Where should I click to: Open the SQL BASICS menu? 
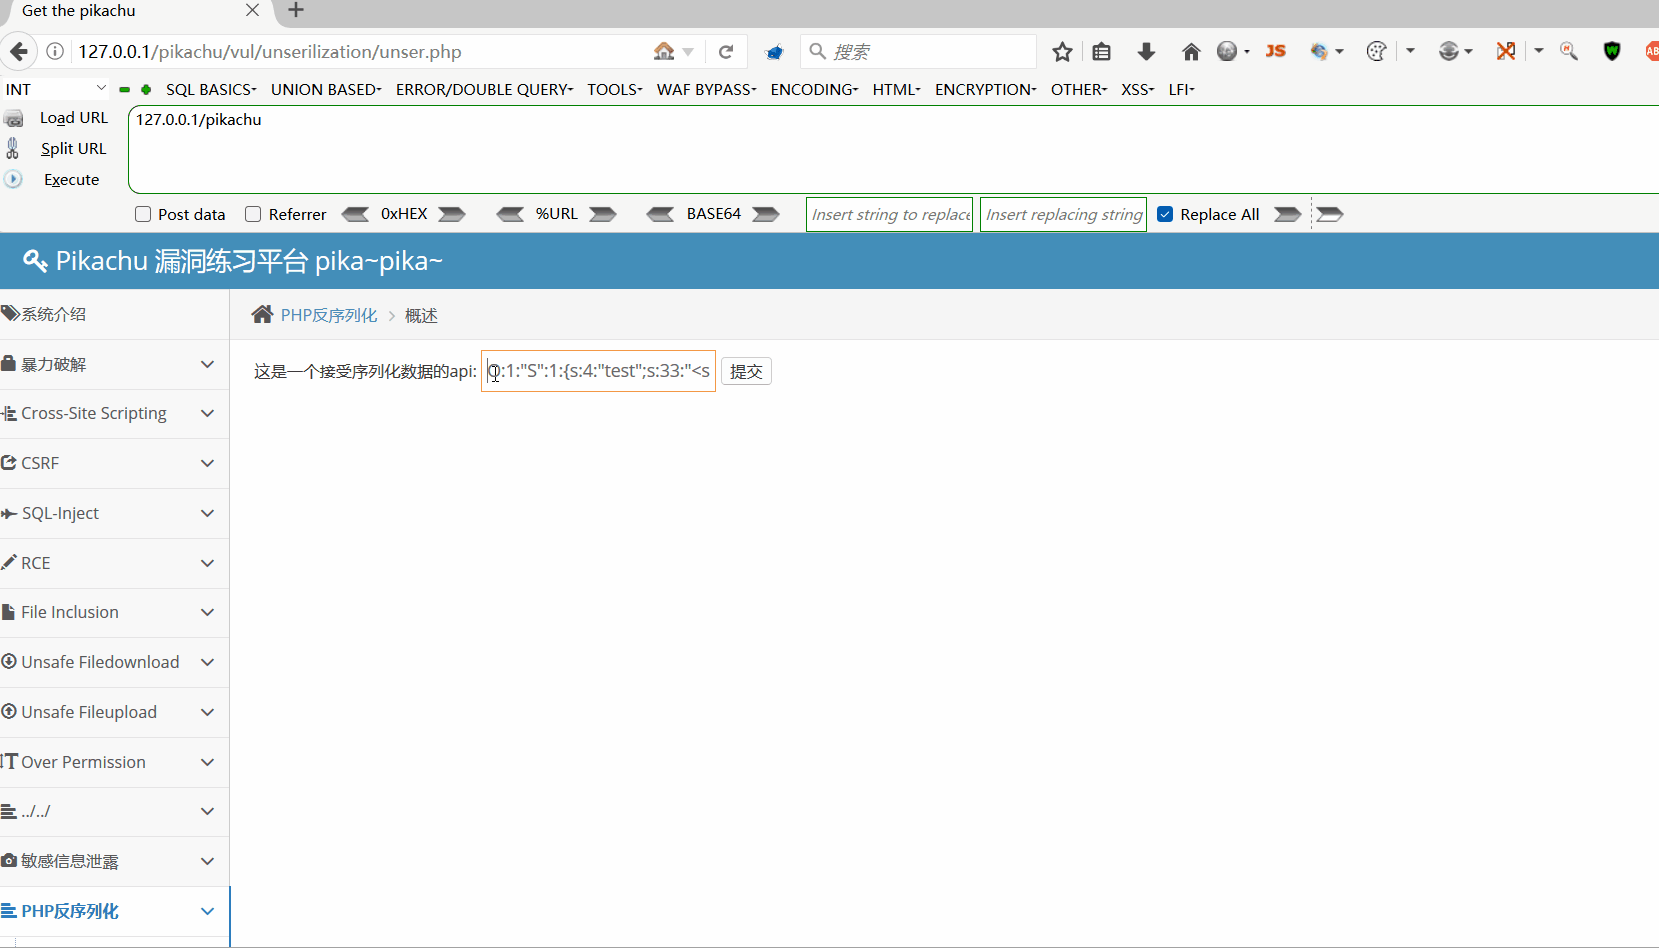click(211, 89)
